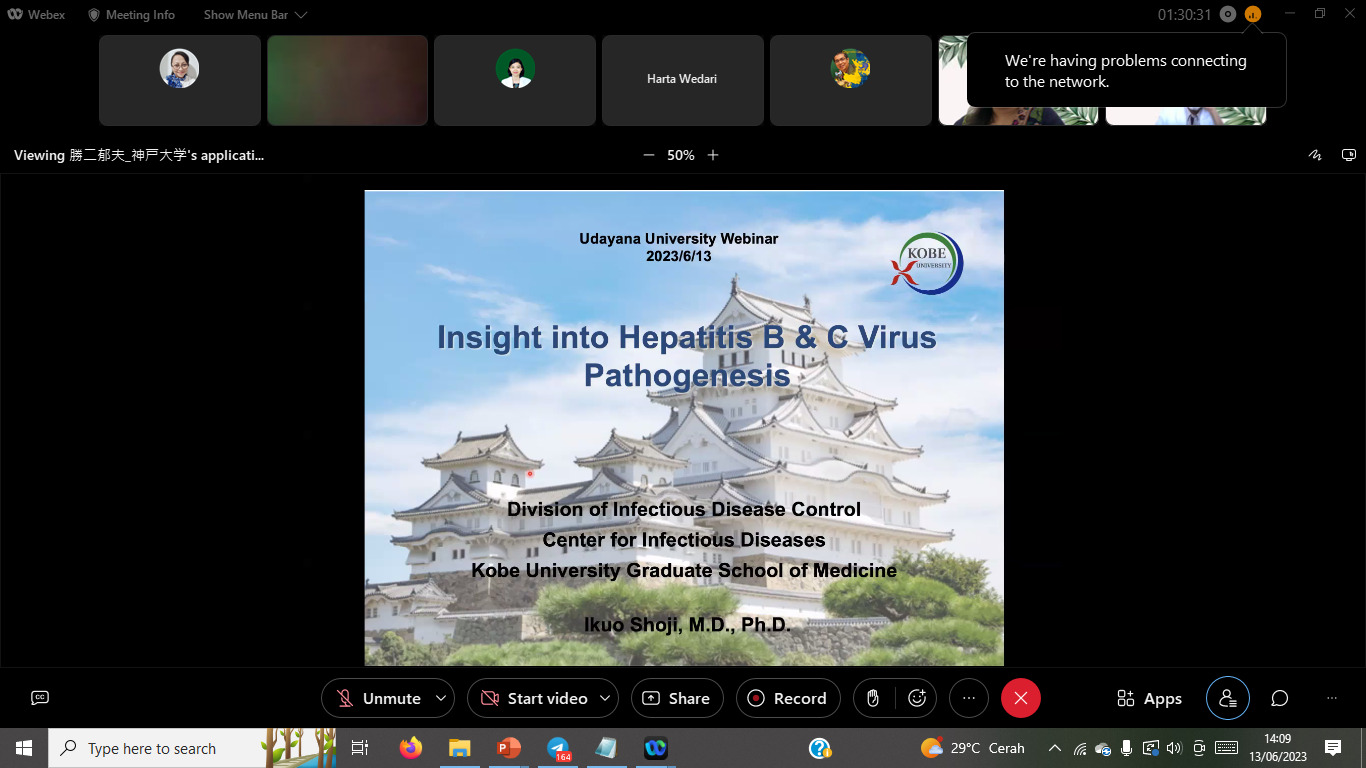Show hidden tray icons chevron

coord(1055,748)
